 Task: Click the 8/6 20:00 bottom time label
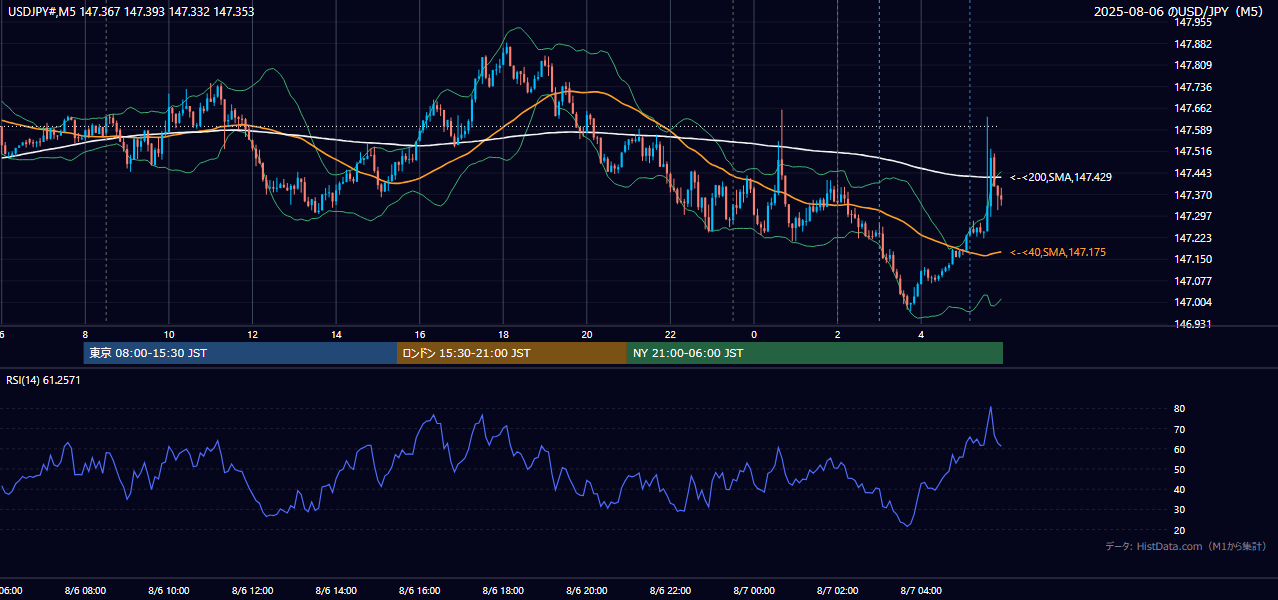coord(587,590)
